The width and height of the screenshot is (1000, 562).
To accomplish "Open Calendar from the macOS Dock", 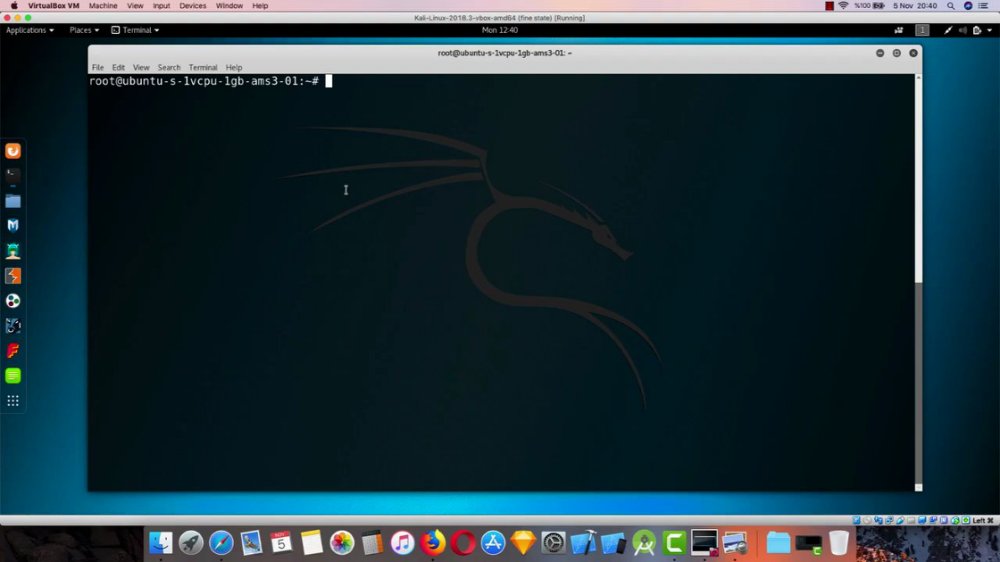I will tap(281, 543).
